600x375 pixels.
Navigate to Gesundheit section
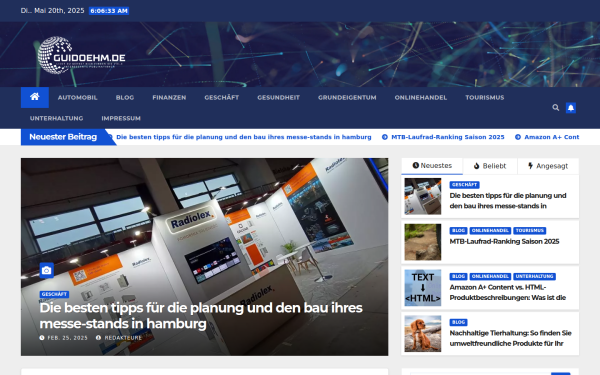click(279, 98)
